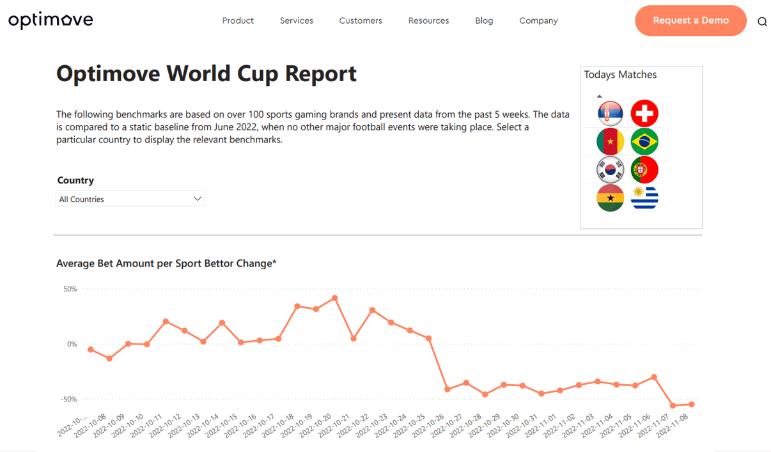Screen dimensions: 771x452
Task: Select the South Korea flag icon
Action: [610, 170]
